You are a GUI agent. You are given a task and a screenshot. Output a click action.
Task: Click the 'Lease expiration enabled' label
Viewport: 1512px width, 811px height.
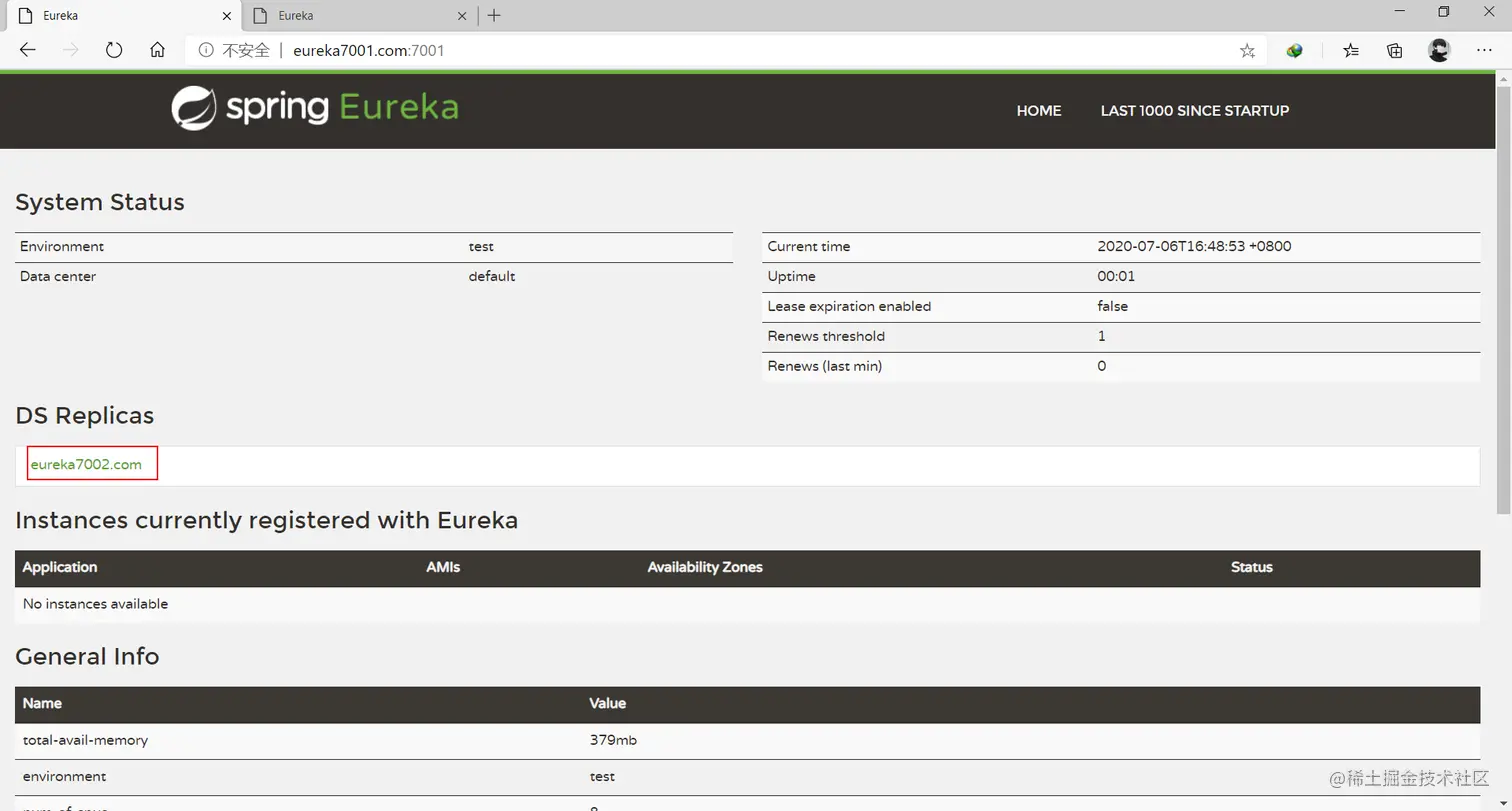849,306
